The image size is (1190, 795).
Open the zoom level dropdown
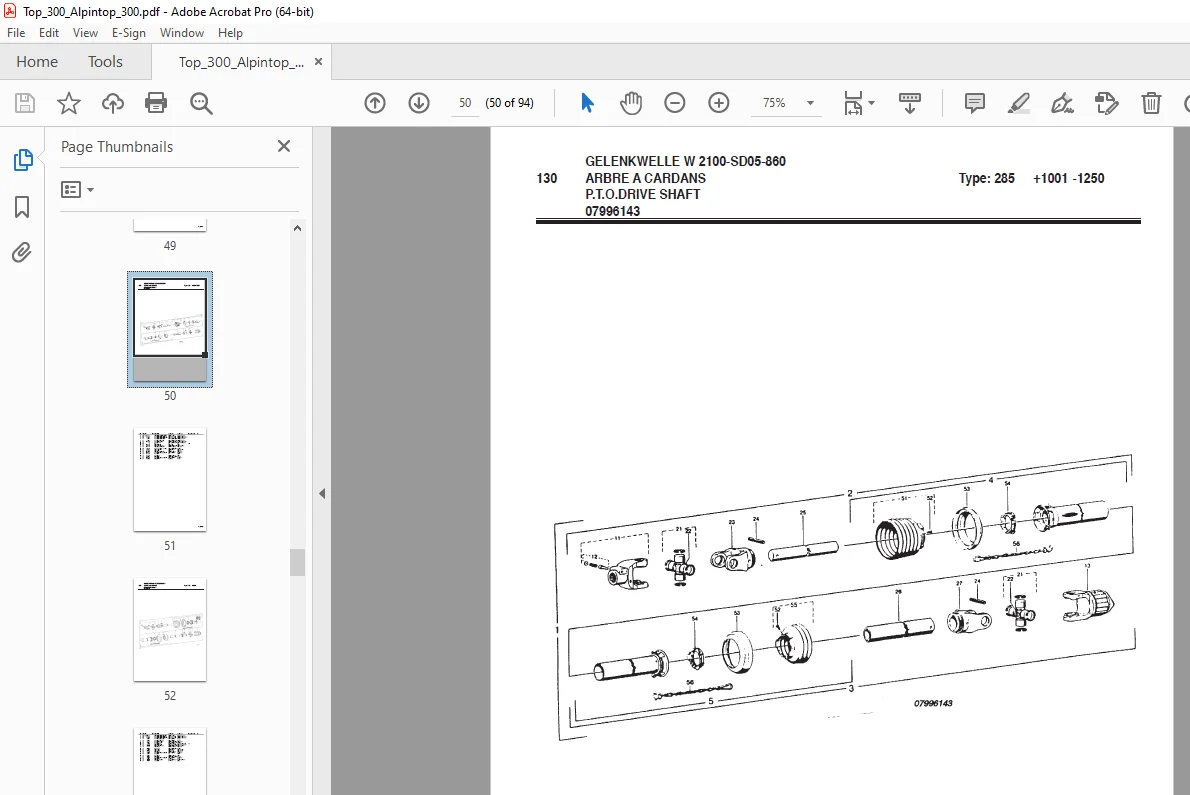(811, 103)
